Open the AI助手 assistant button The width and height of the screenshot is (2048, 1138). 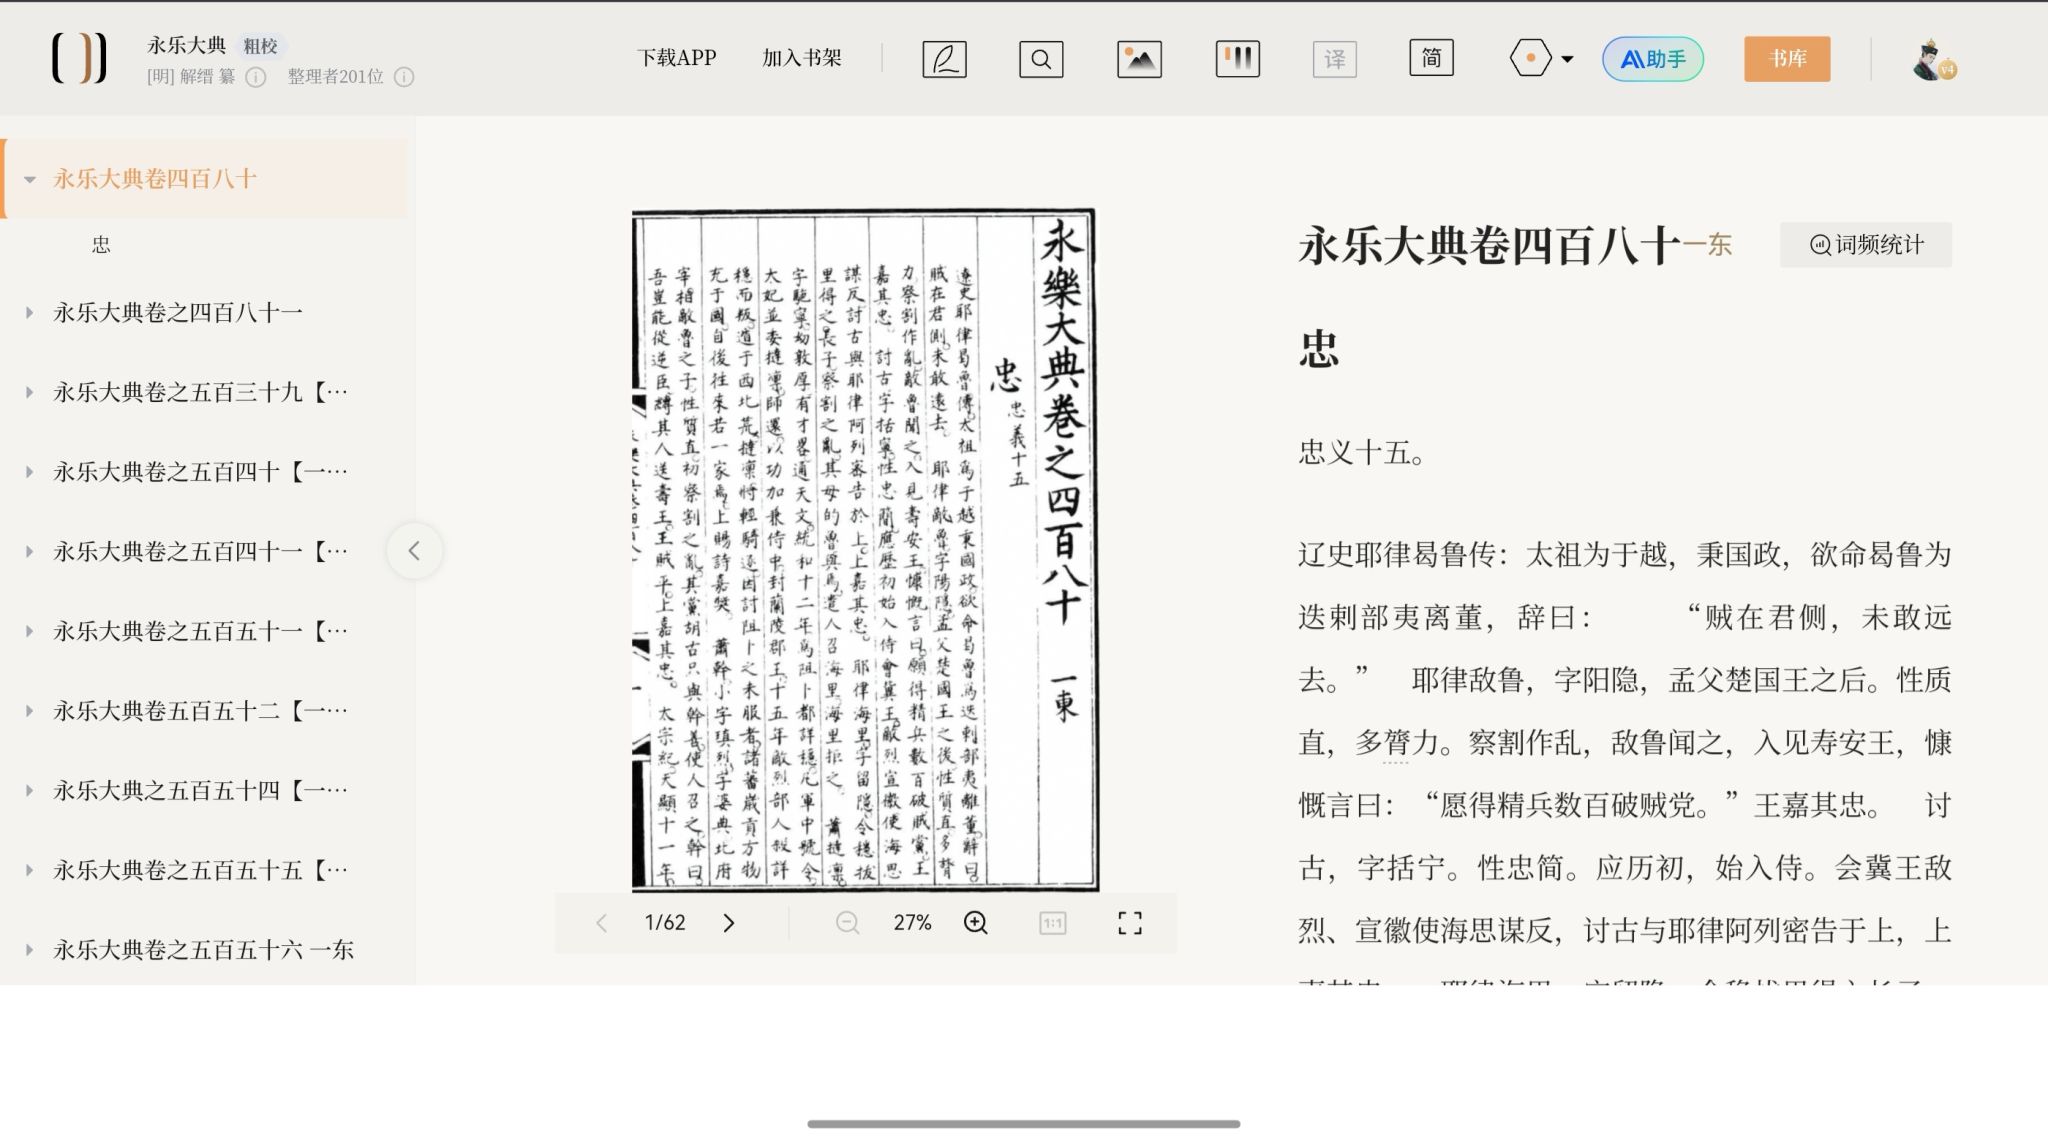(1653, 59)
